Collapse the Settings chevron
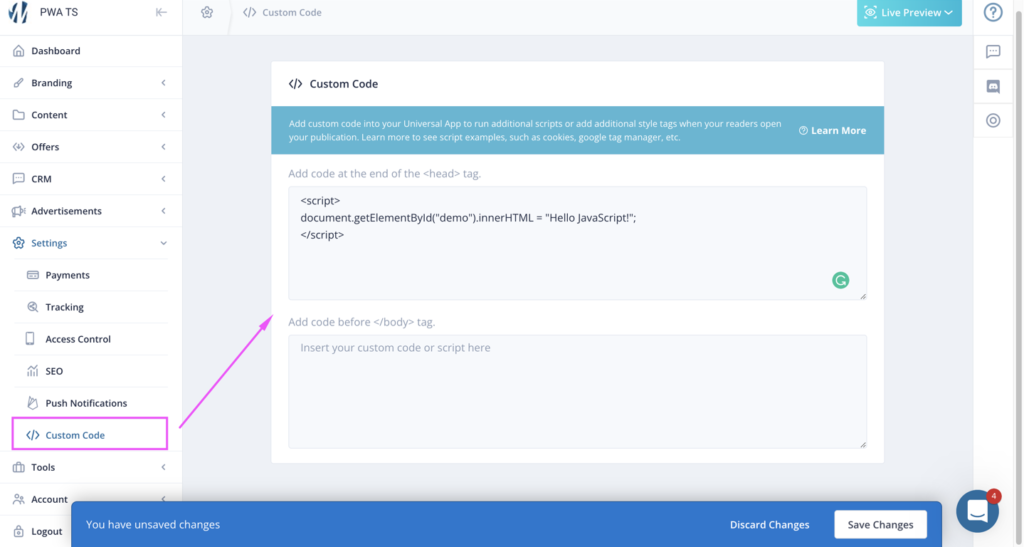This screenshot has width=1024, height=547. pyautogui.click(x=163, y=243)
